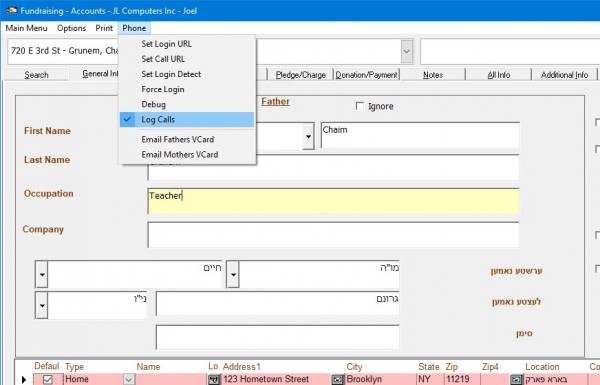Tick the Ignore checkbox
Viewport: 600px width, 385px height.
click(x=360, y=106)
